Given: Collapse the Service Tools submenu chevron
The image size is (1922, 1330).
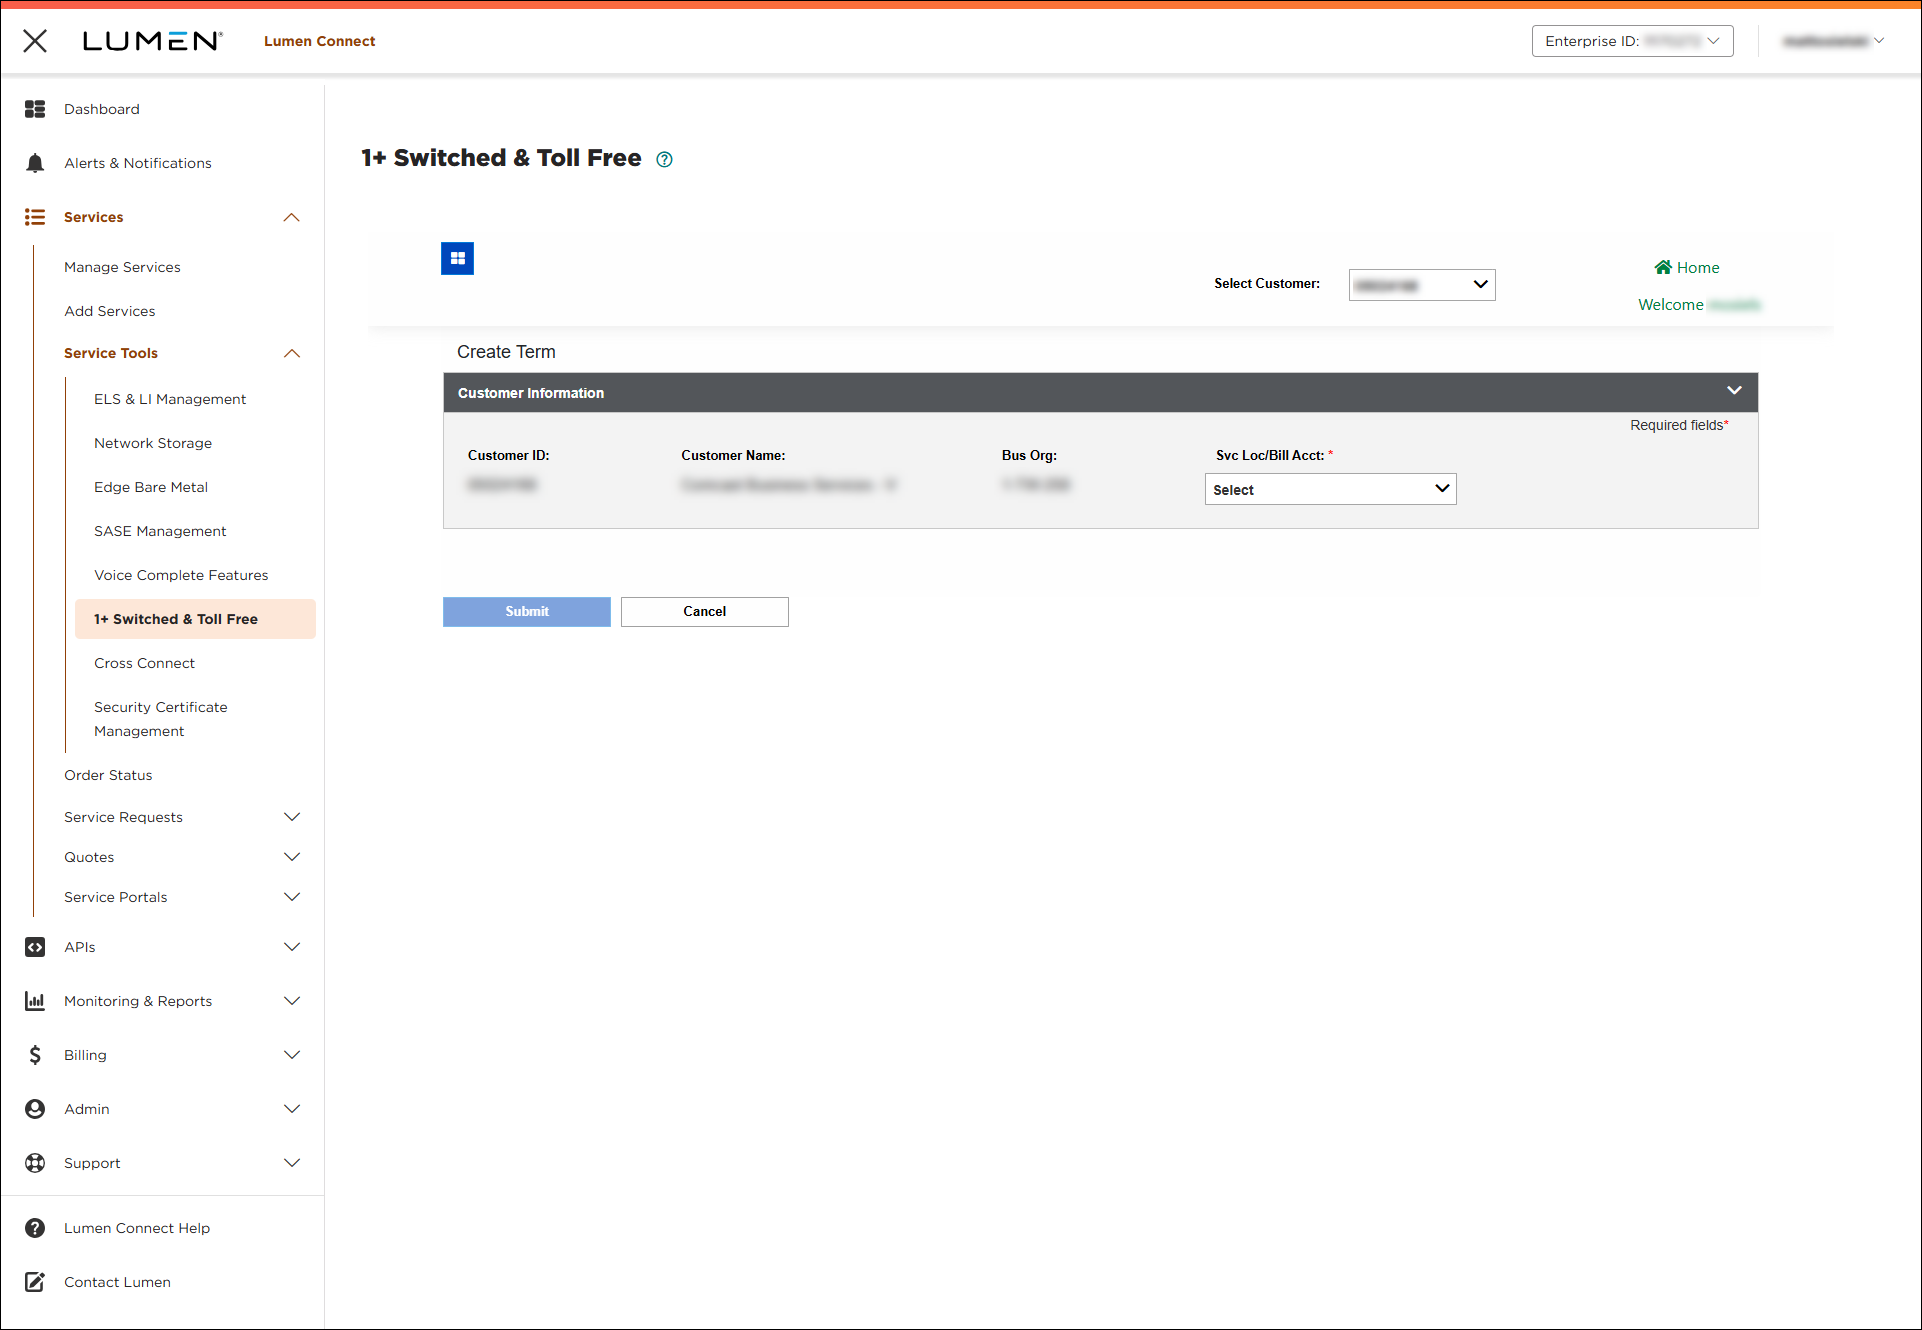Looking at the screenshot, I should click(292, 353).
